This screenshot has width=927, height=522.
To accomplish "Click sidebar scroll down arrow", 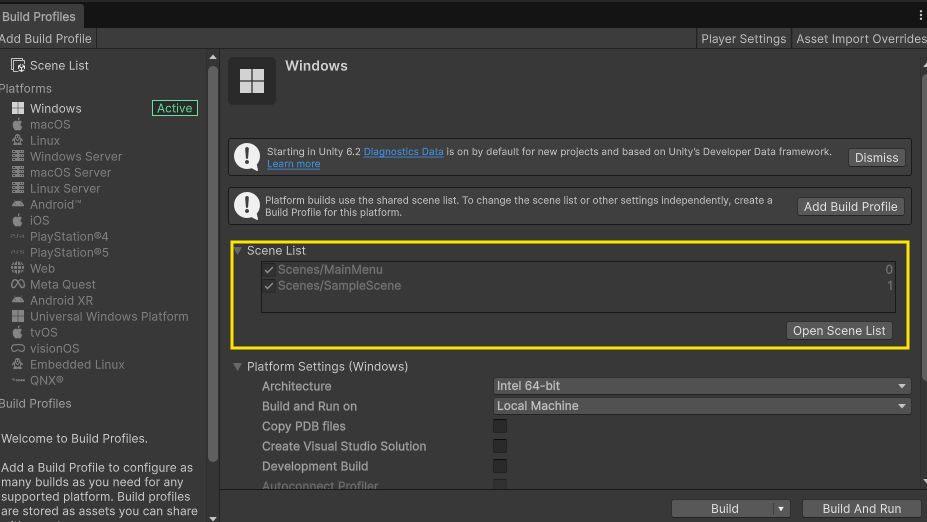I will pos(213,518).
